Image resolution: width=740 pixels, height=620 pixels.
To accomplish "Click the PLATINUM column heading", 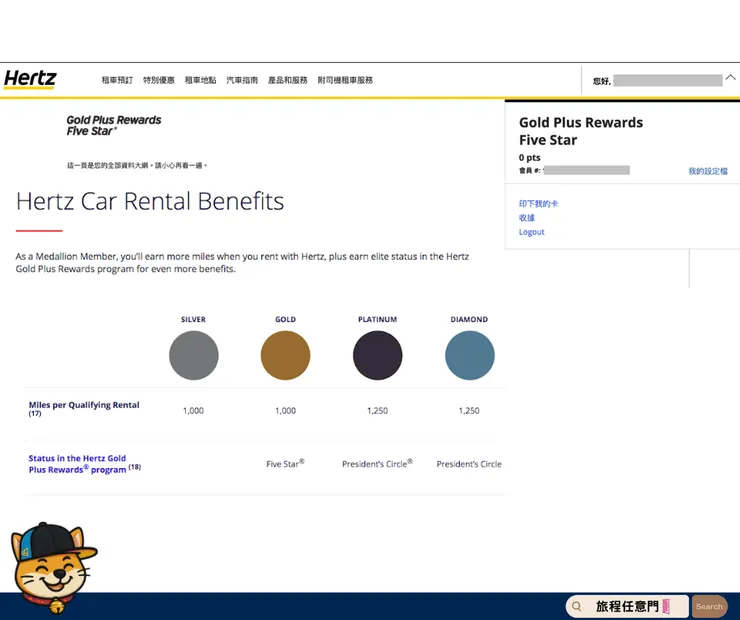I will coord(378,319).
